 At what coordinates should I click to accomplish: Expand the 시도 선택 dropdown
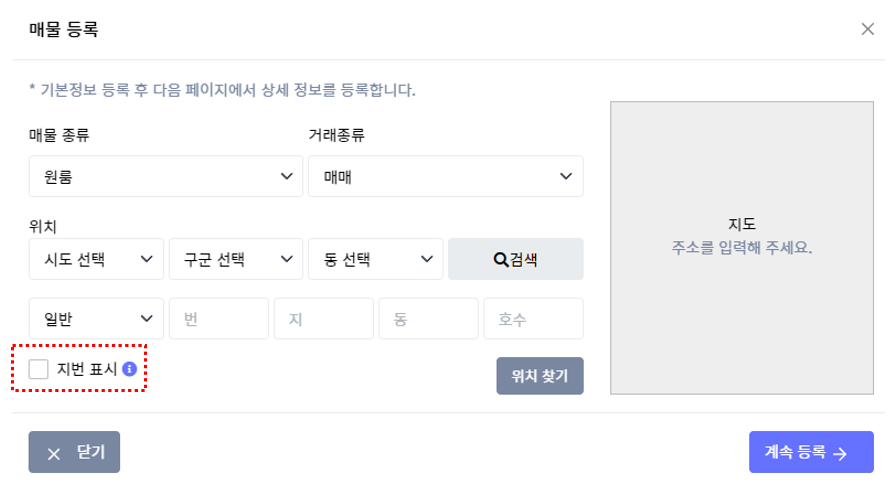[x=96, y=259]
